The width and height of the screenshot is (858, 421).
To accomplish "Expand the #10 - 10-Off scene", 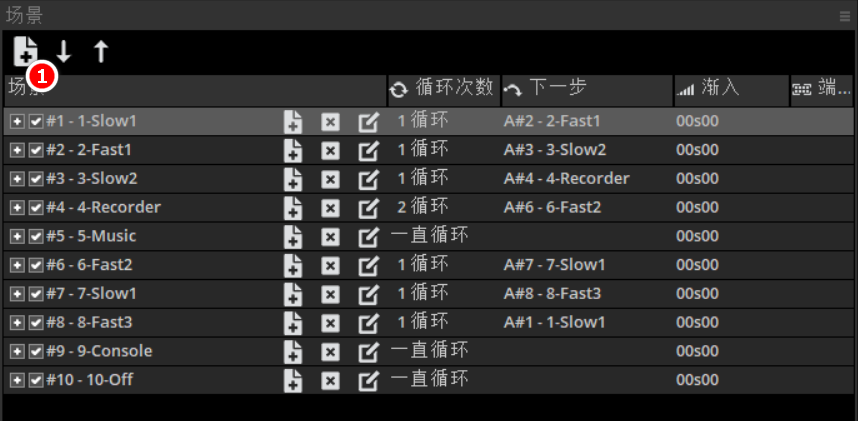I will coord(17,381).
